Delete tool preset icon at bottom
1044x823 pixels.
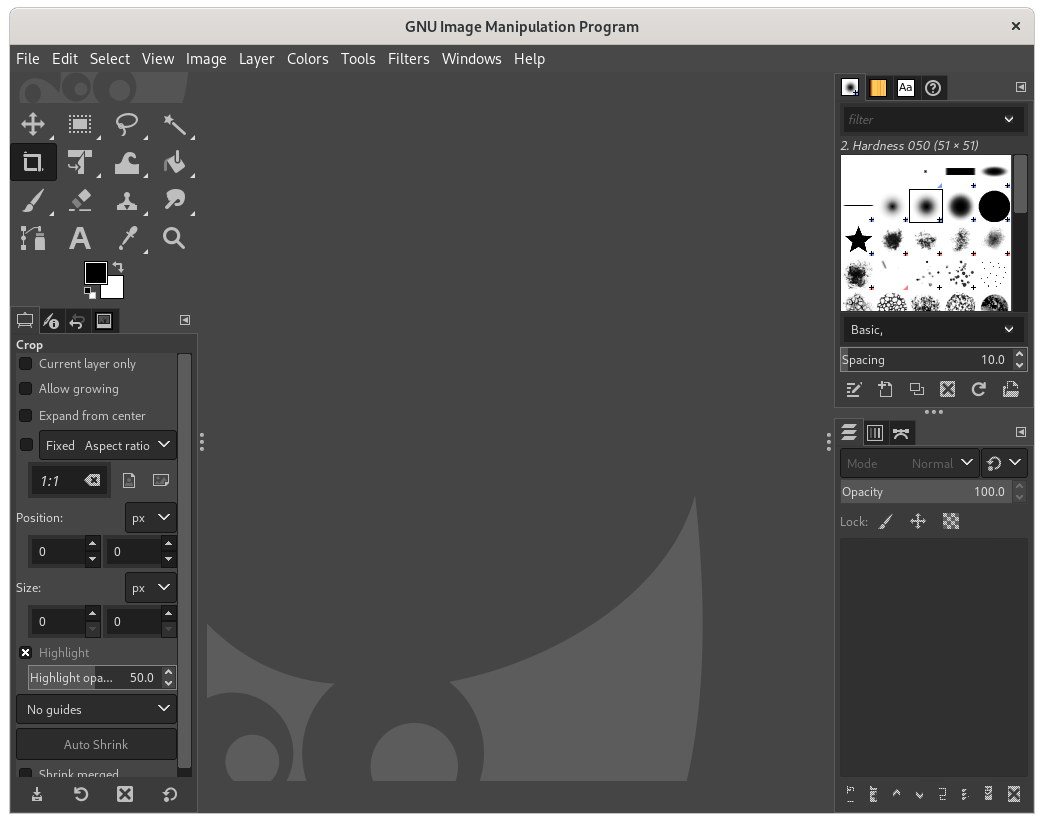tap(125, 794)
